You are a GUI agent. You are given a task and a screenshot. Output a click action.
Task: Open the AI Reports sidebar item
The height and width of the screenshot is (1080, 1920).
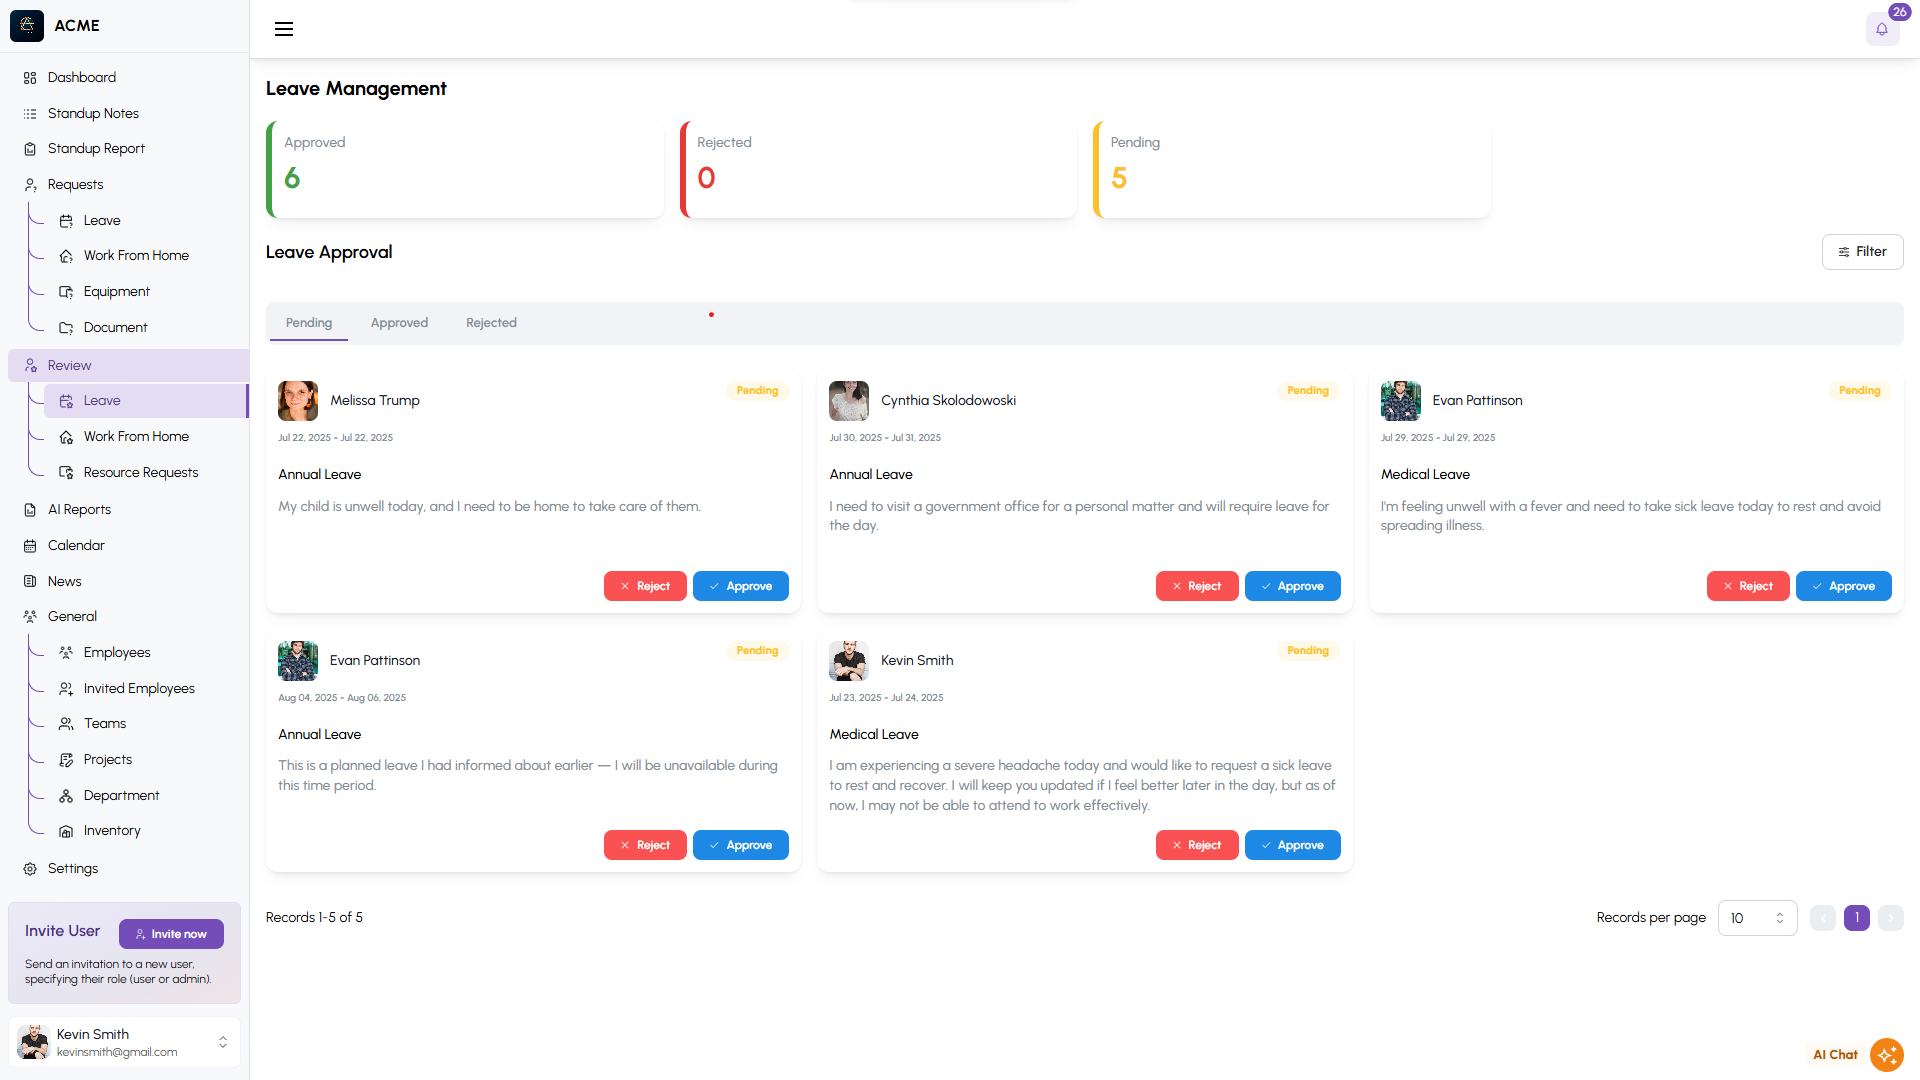point(79,510)
